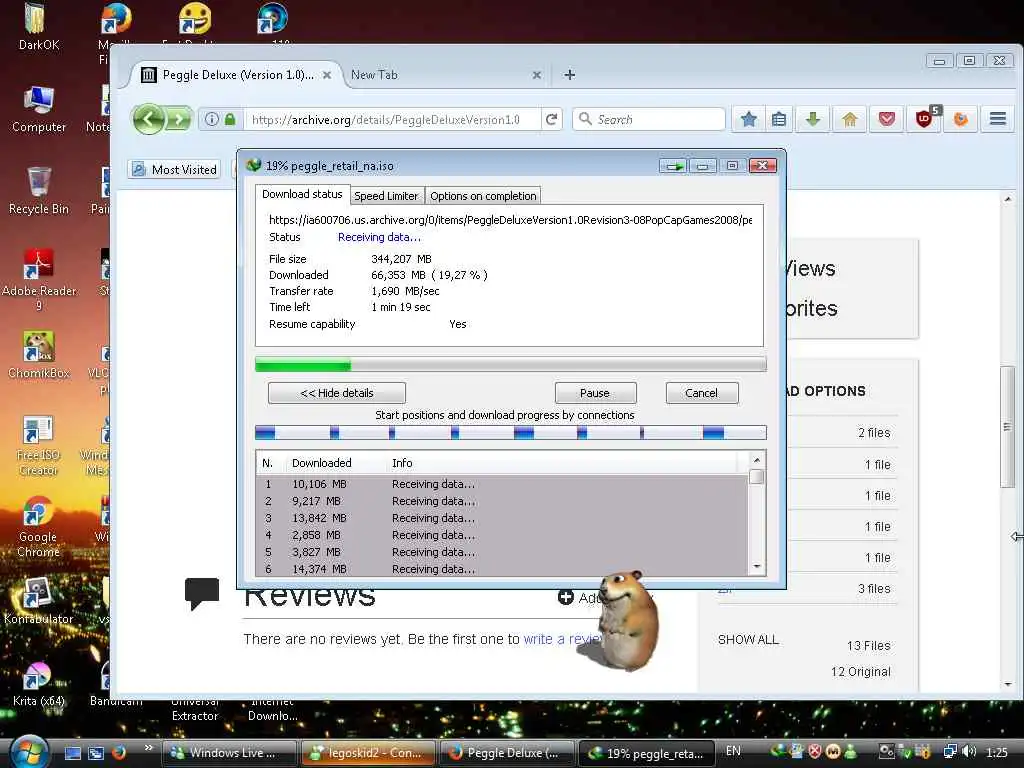Select connection row 3 with 13,842 MB

pos(502,518)
